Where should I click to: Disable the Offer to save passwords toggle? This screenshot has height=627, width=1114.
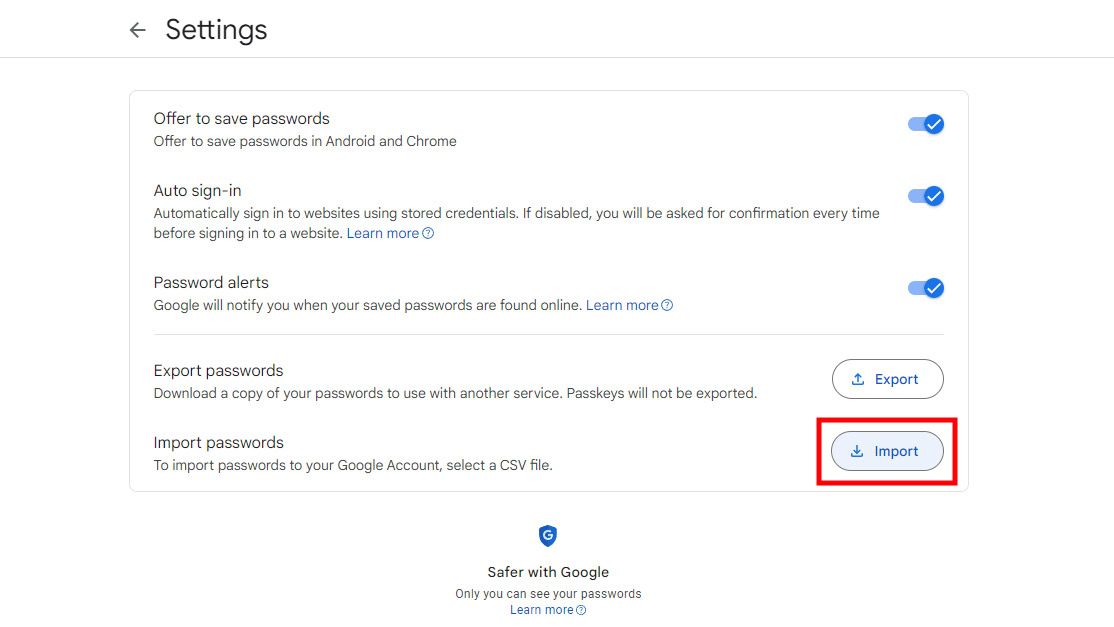tap(926, 124)
